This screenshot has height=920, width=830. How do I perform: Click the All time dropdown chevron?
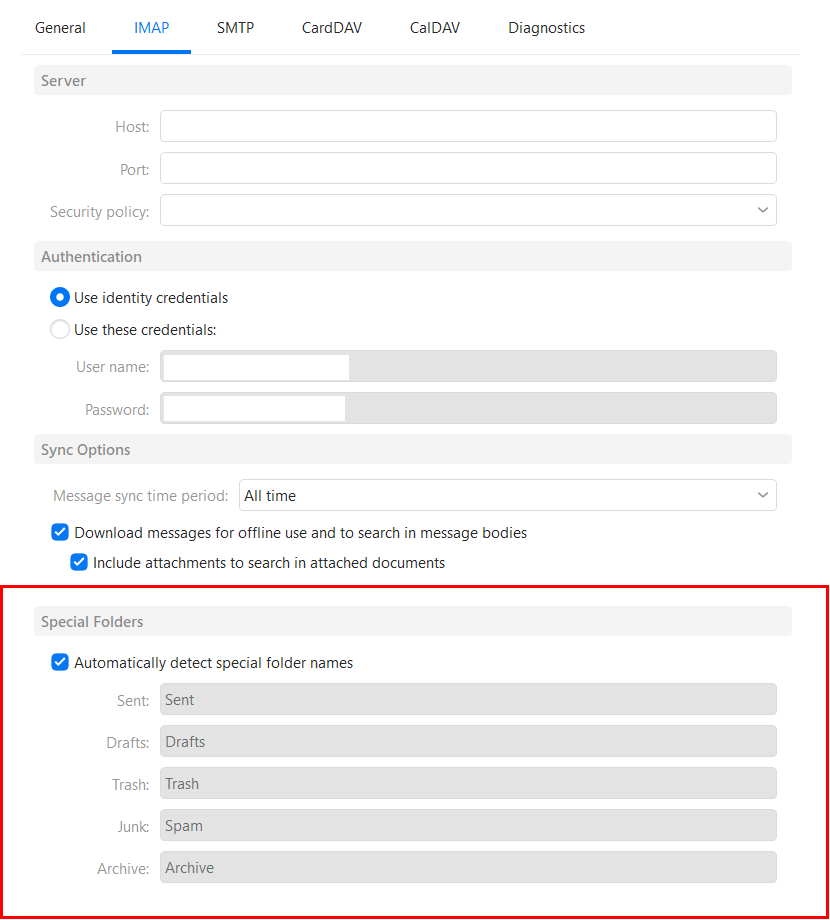click(763, 495)
